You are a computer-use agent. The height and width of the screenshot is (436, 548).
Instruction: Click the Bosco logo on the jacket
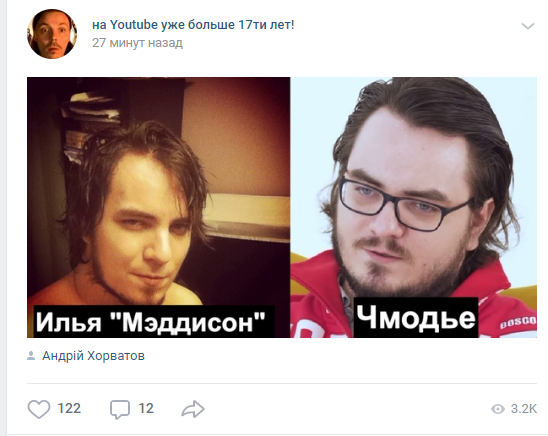tap(518, 322)
